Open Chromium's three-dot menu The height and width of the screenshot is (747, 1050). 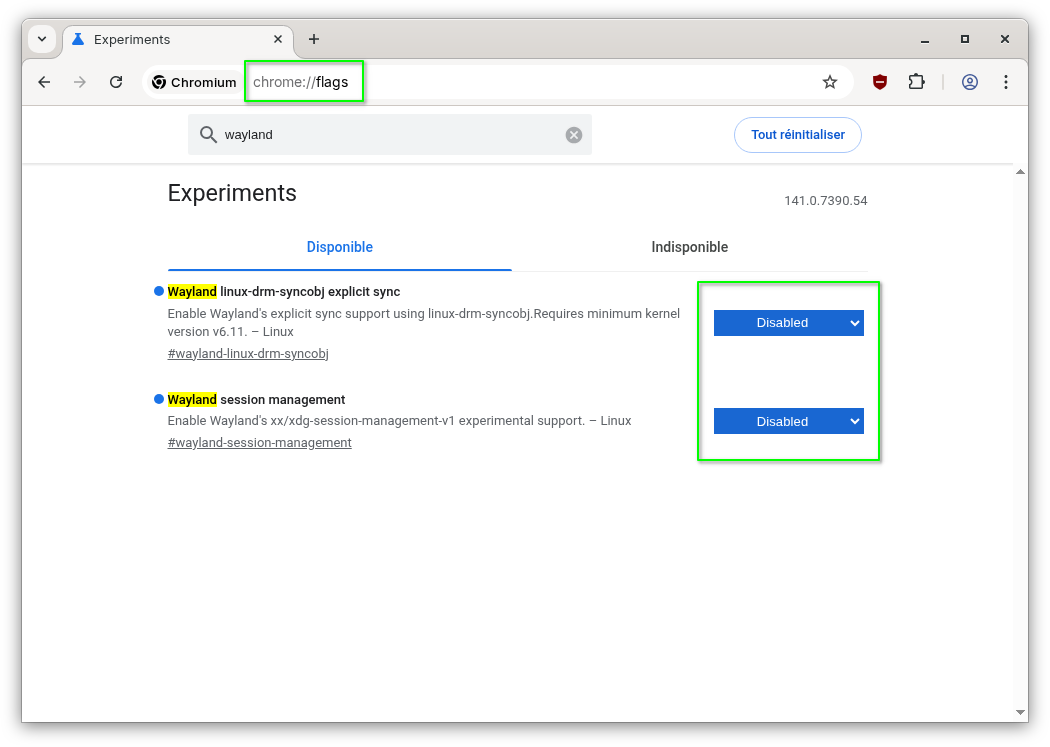1005,82
